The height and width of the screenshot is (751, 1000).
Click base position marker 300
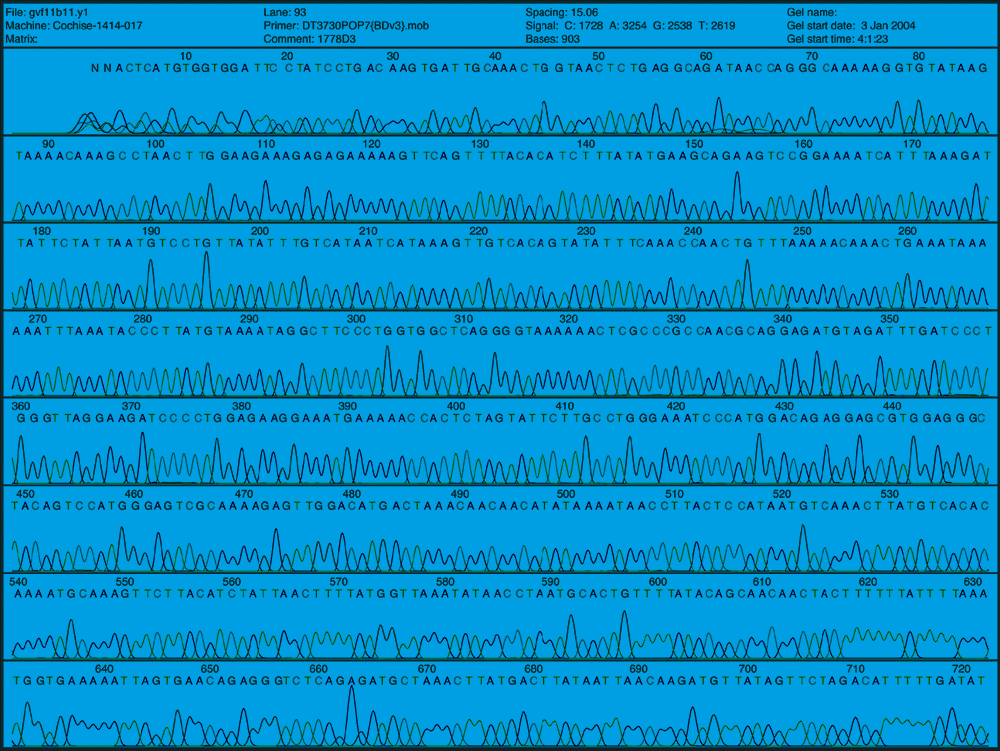355,319
